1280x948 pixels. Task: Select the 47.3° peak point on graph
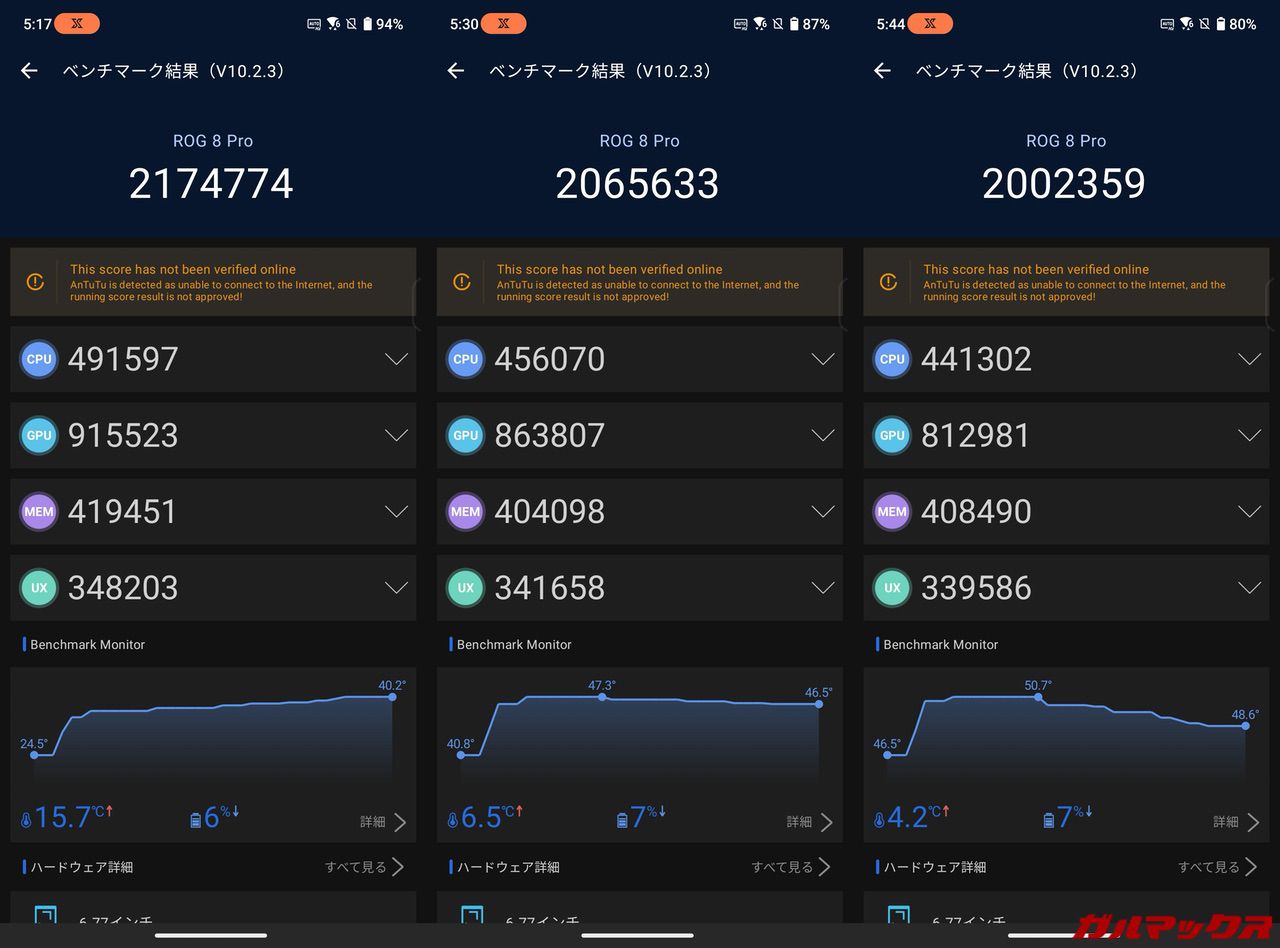pos(602,697)
